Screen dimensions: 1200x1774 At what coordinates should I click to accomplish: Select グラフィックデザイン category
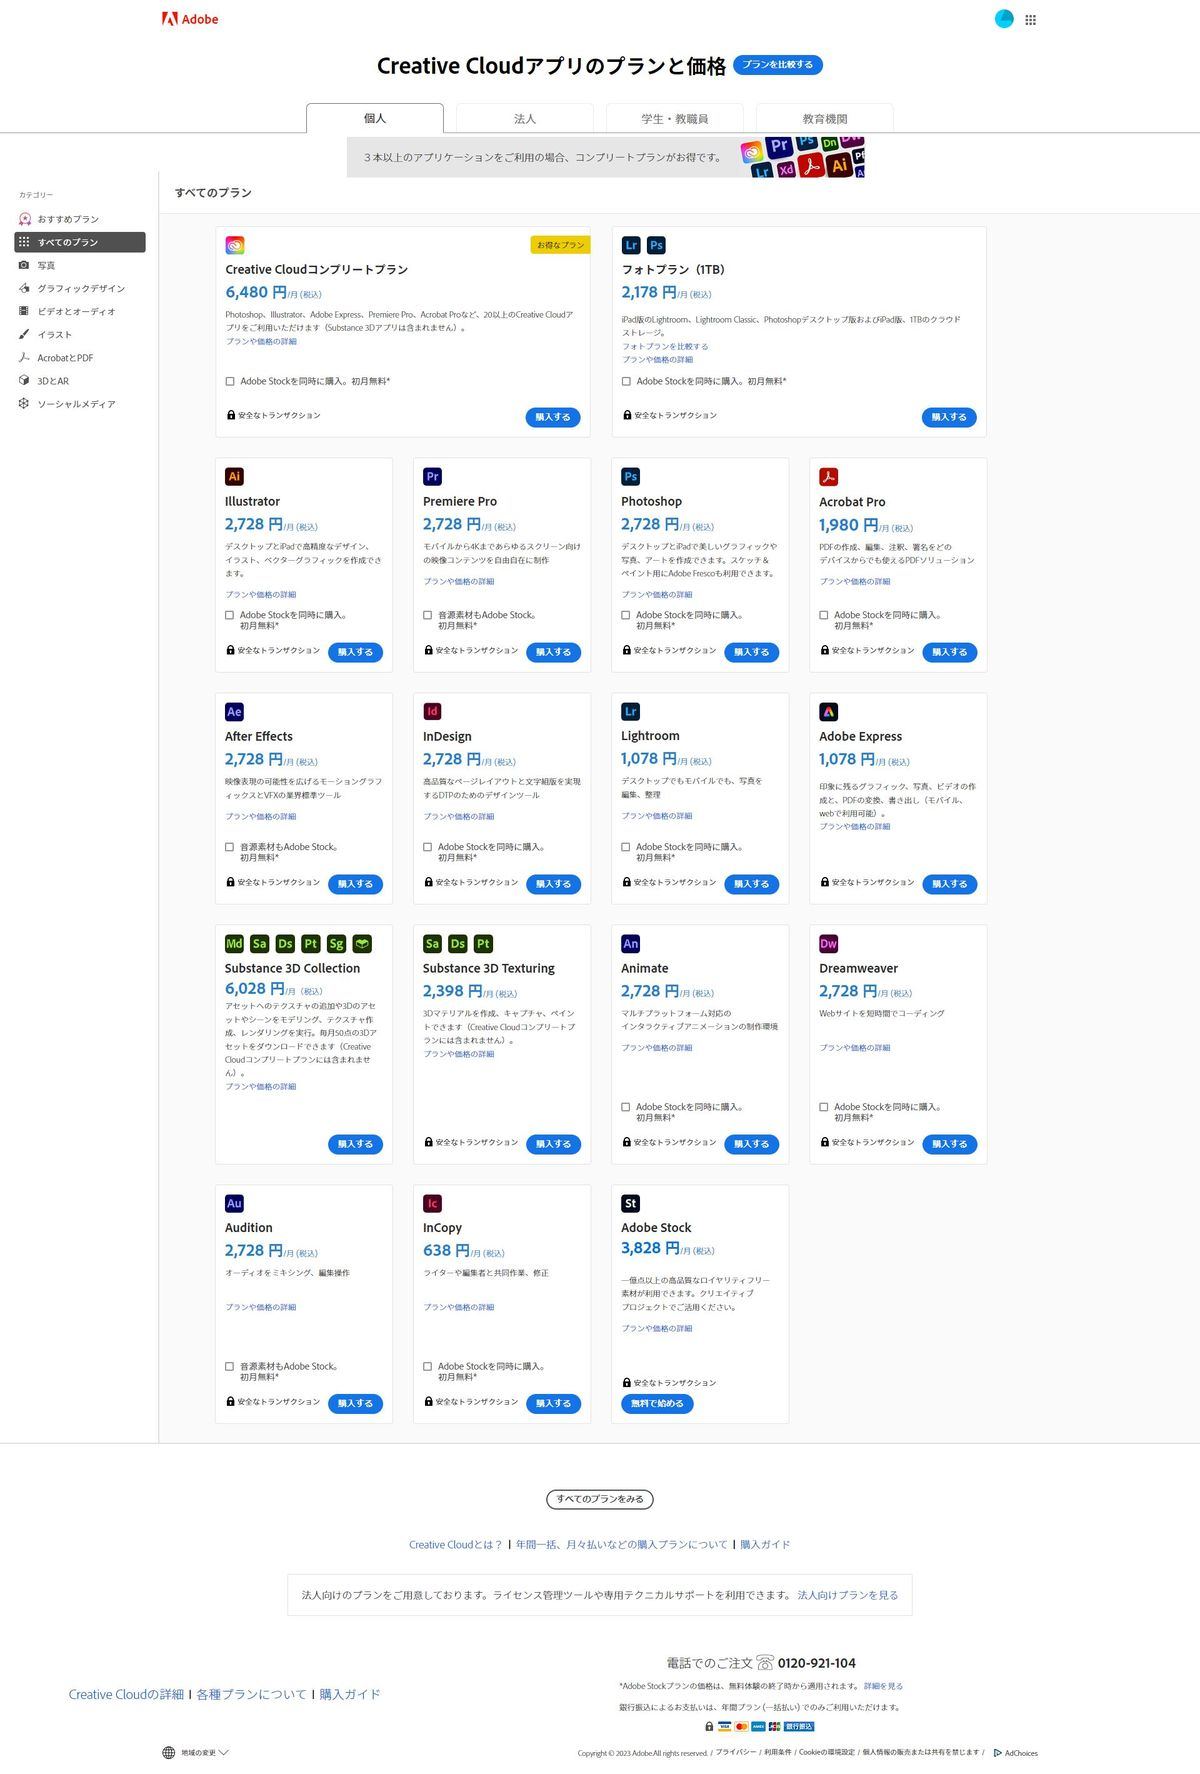coord(80,288)
